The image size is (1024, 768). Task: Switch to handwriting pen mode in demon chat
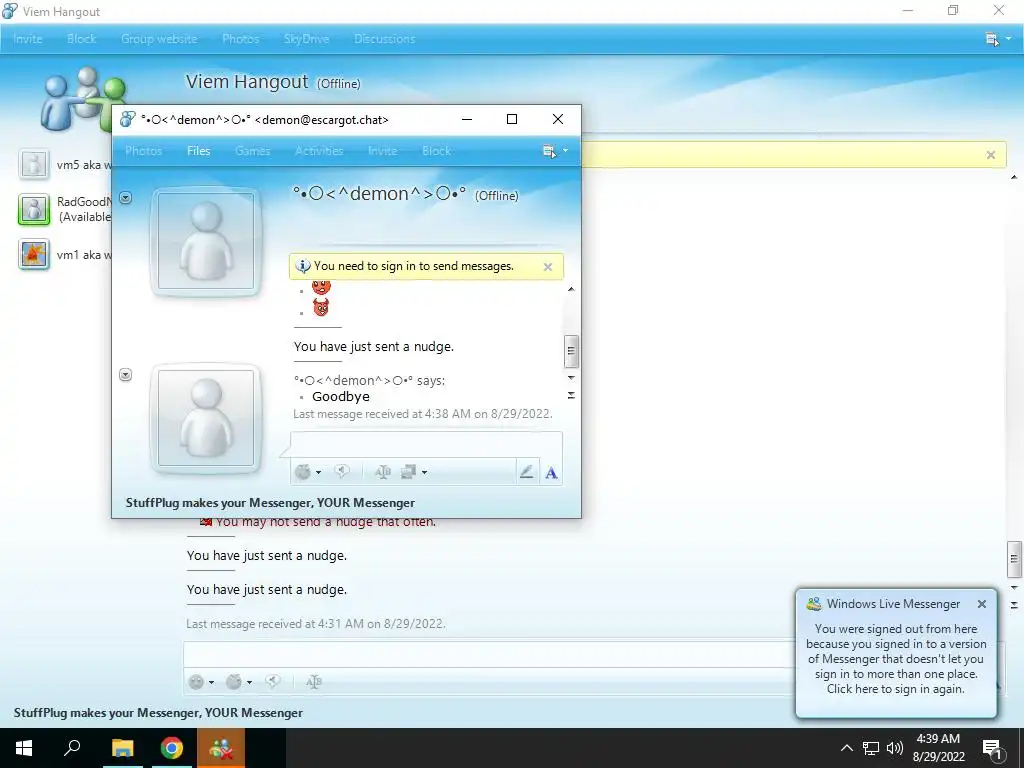pos(526,472)
